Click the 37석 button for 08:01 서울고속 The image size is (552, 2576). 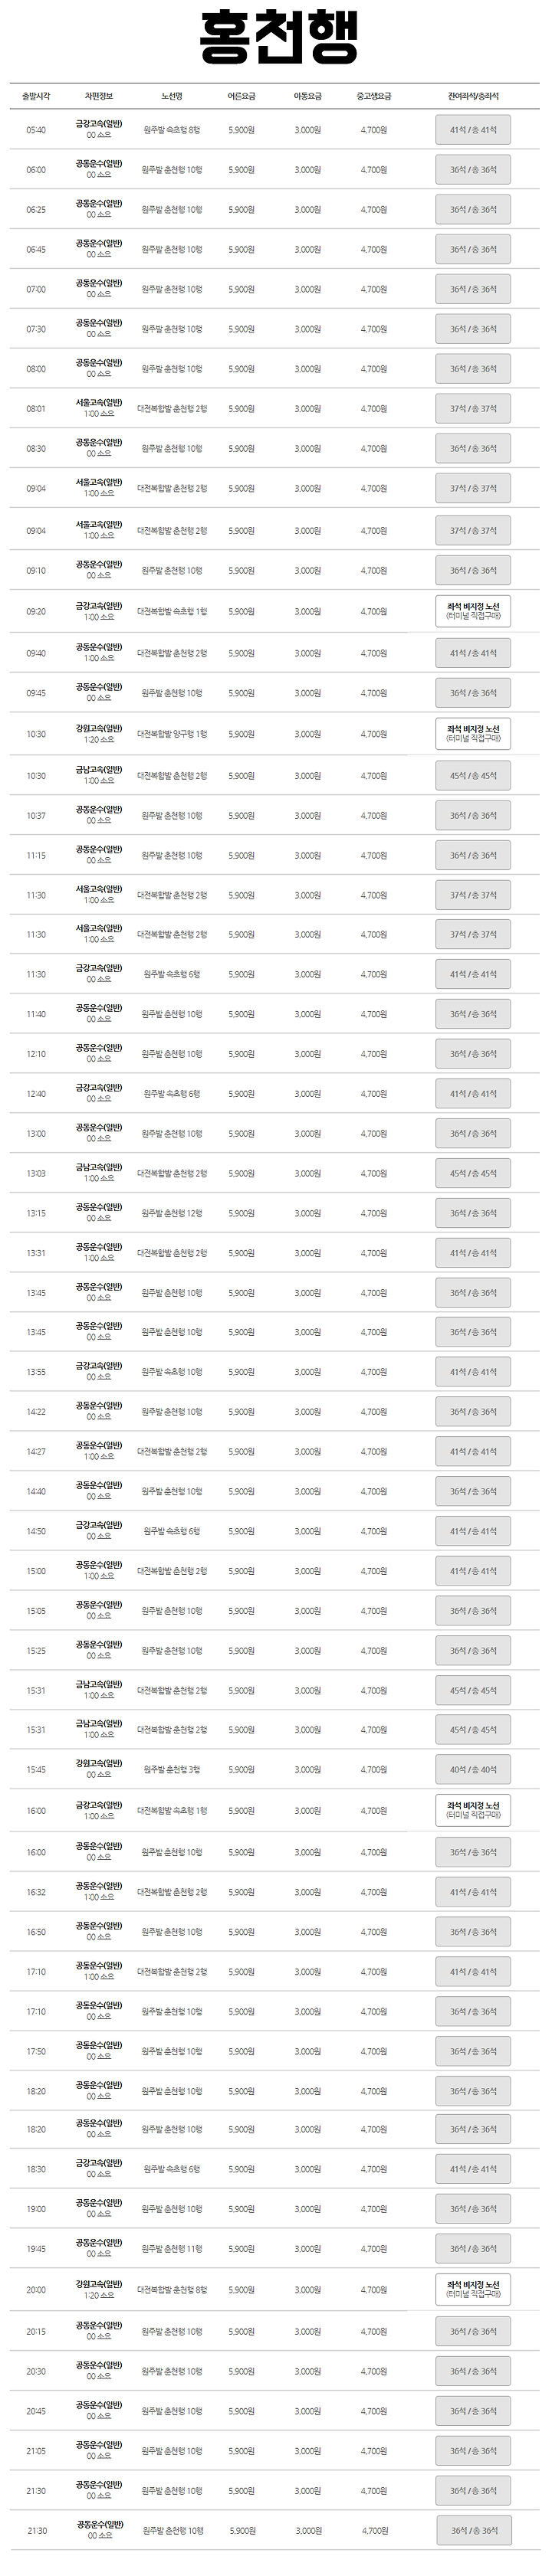[473, 409]
